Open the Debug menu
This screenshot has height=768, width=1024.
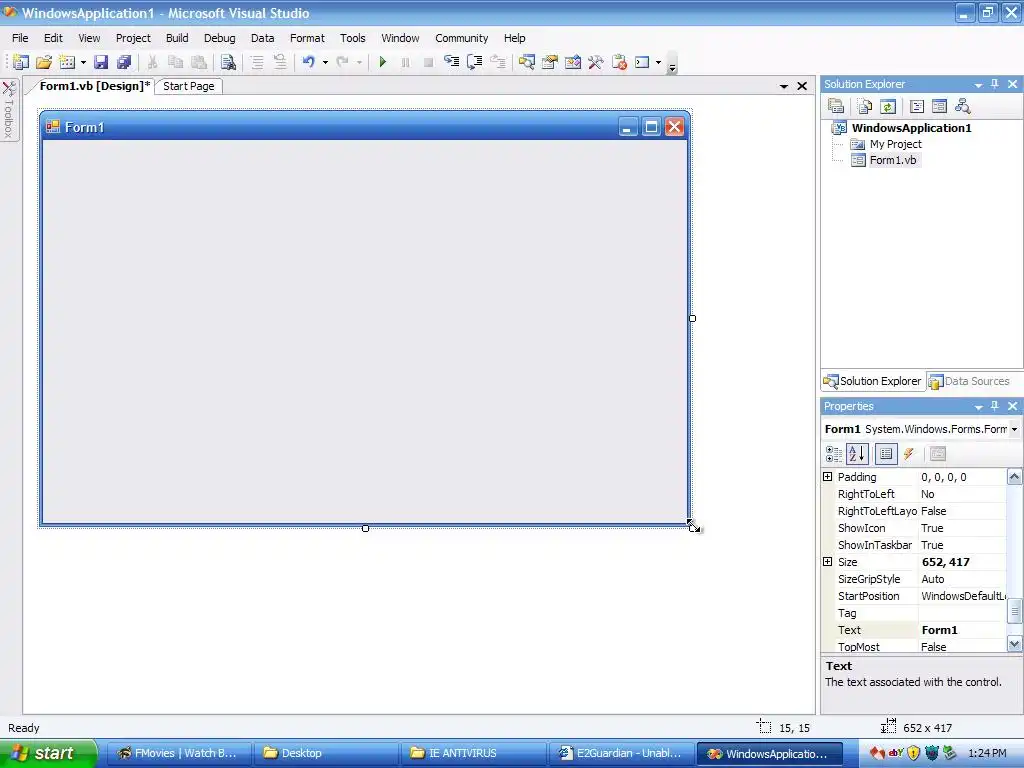tap(219, 38)
